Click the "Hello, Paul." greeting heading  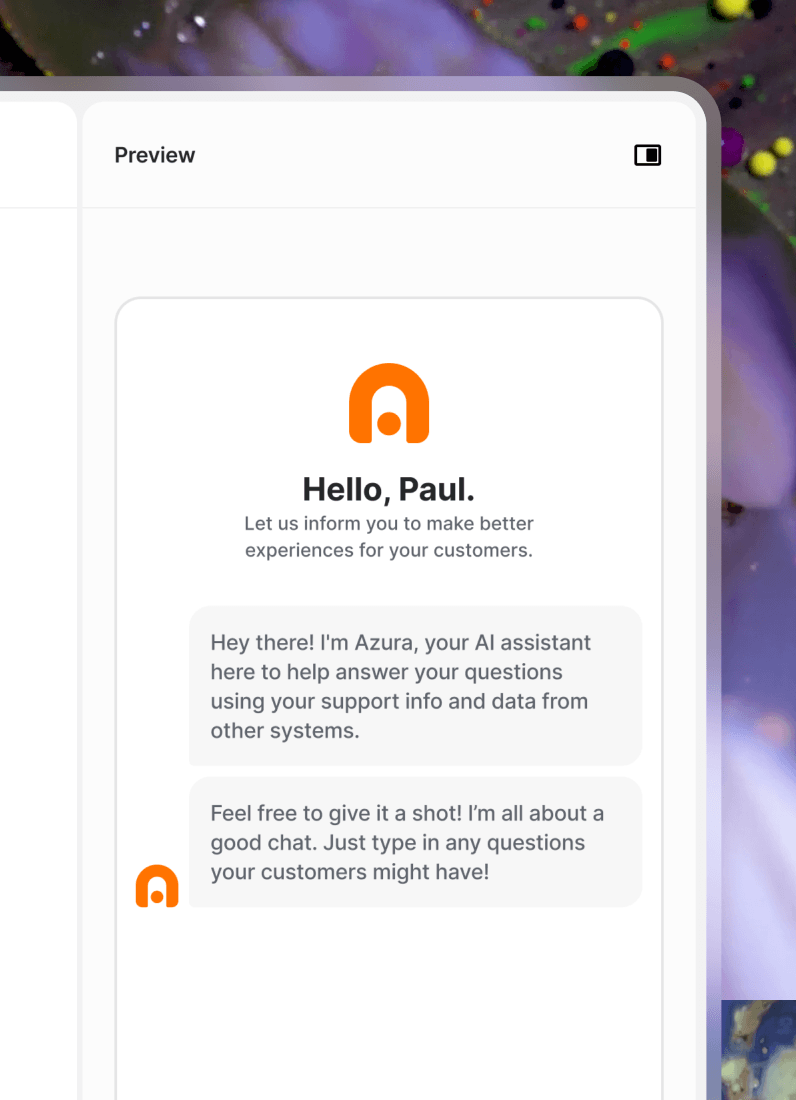389,489
